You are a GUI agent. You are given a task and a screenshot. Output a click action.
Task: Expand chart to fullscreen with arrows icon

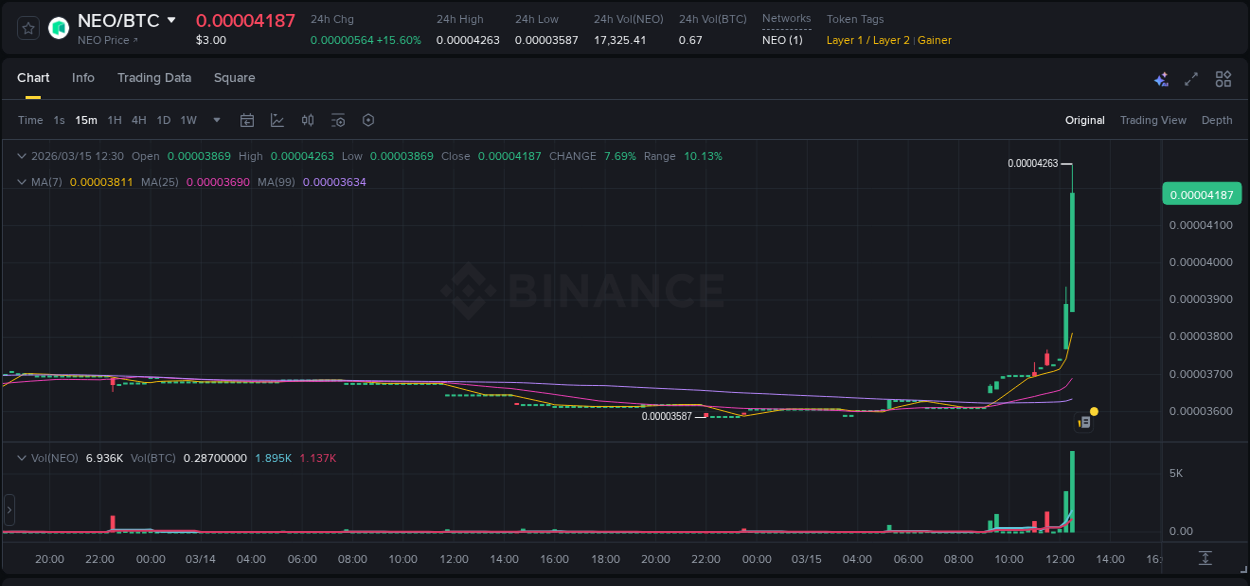pyautogui.click(x=1190, y=78)
